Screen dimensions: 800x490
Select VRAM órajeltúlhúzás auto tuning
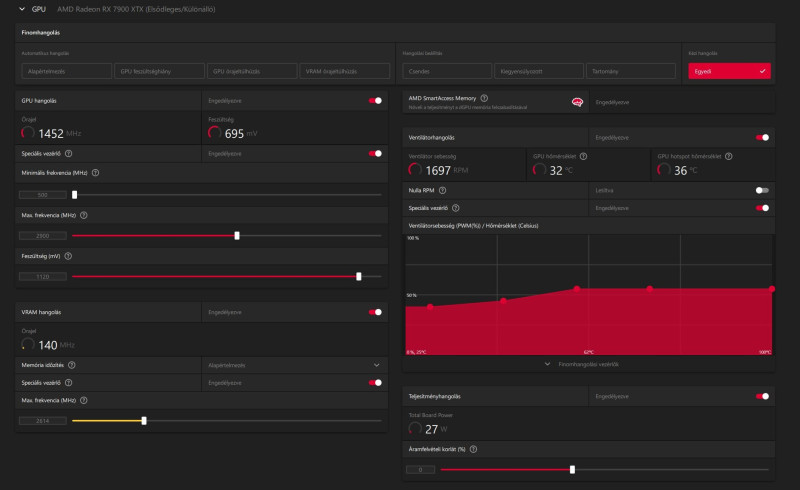click(x=345, y=71)
